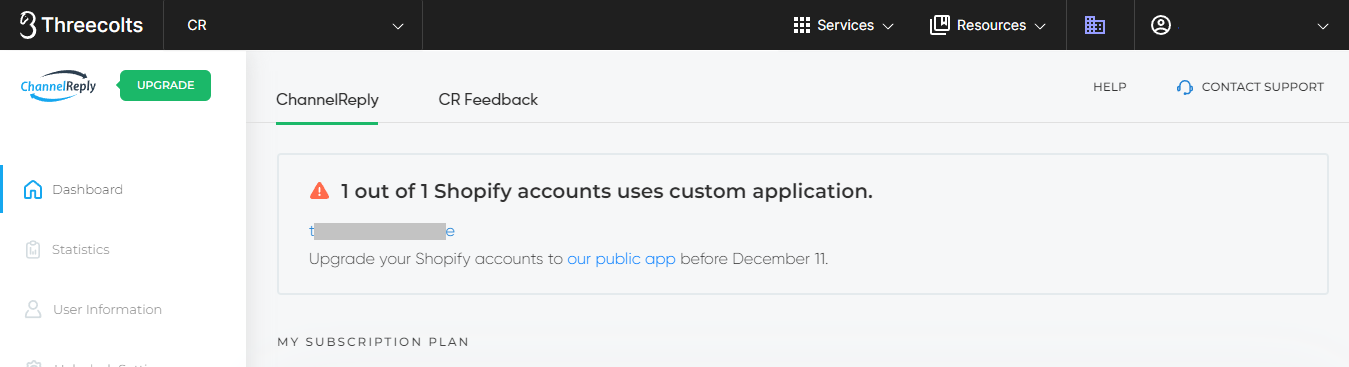Click the Statistics clipboard icon
1349x367 pixels.
click(x=32, y=249)
